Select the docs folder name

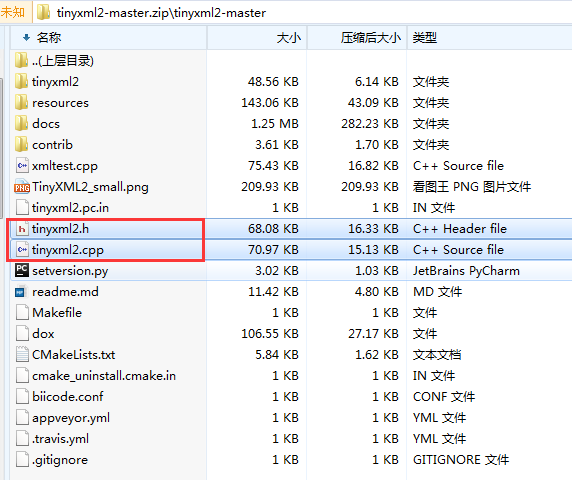click(46, 124)
